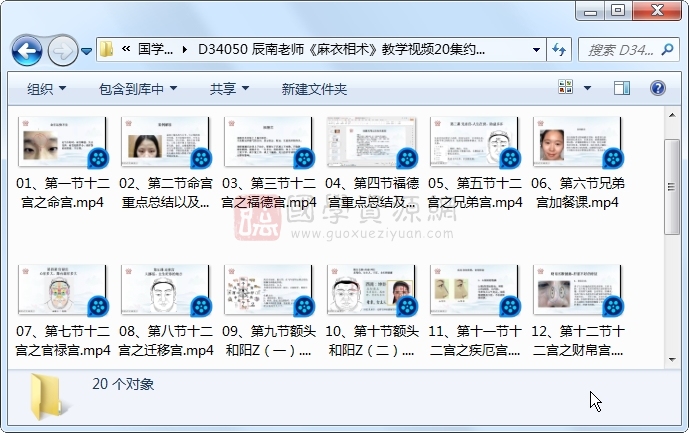Click file name 10、第十节额头和阳Z（二）
The image size is (689, 433).
[x=372, y=341]
